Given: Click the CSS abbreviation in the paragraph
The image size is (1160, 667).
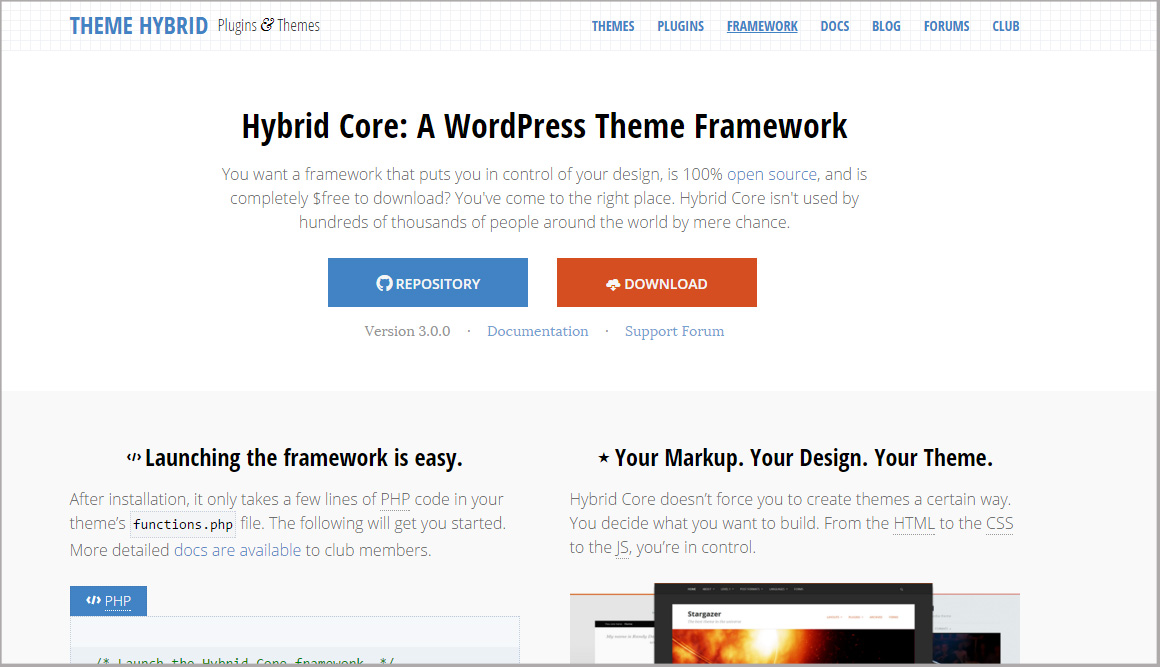Looking at the screenshot, I should (999, 524).
